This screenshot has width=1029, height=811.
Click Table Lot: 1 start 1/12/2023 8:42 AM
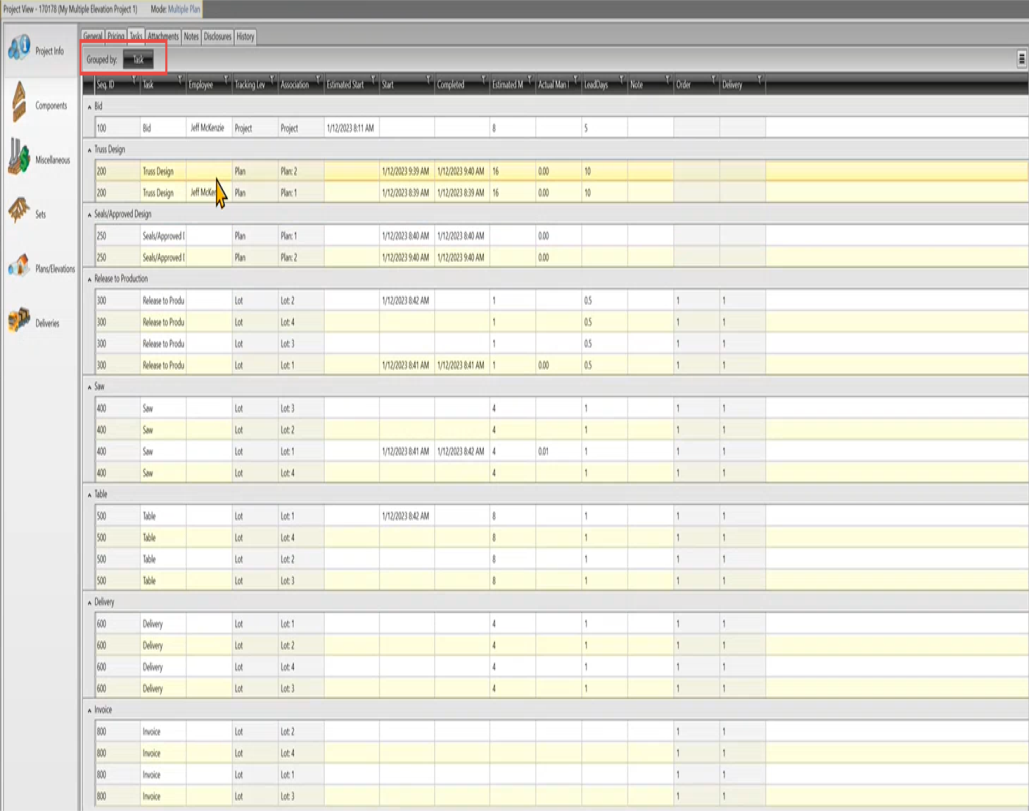tap(406, 516)
